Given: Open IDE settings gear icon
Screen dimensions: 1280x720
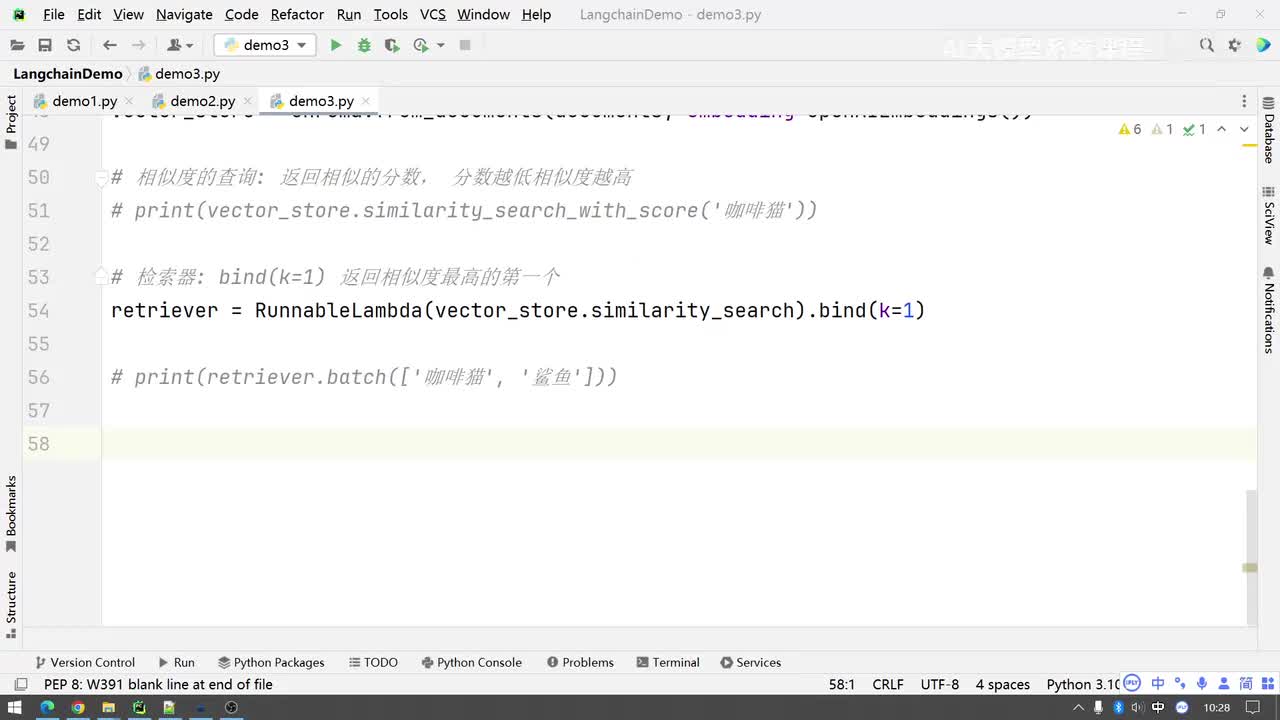Looking at the screenshot, I should coord(1235,45).
